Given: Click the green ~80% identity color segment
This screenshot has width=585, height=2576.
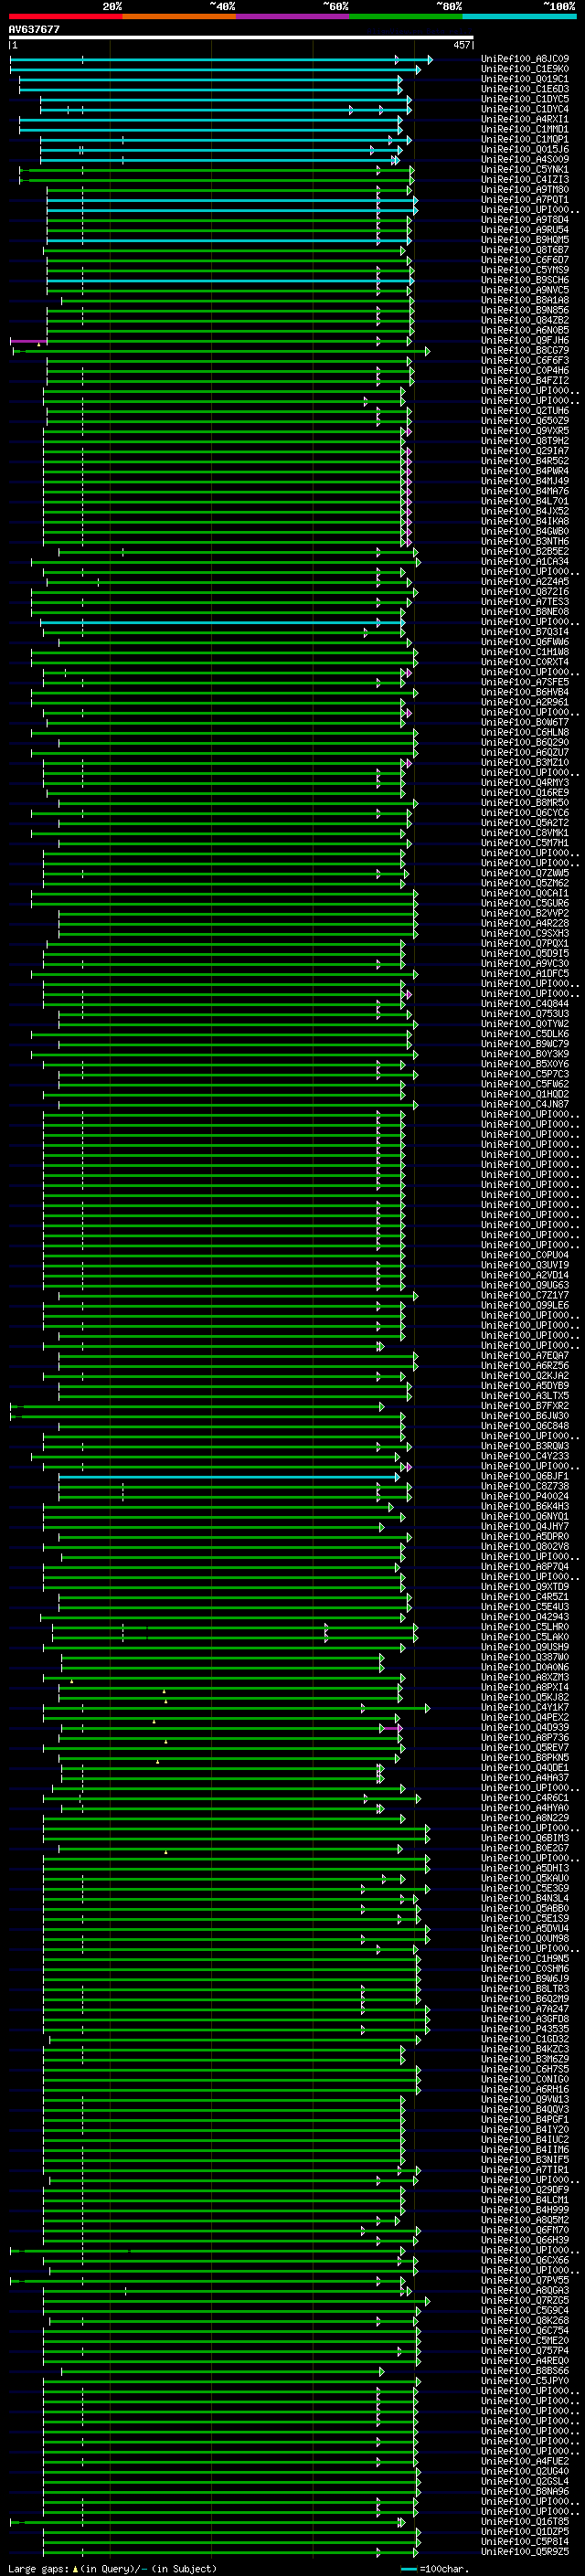Looking at the screenshot, I should click(406, 16).
